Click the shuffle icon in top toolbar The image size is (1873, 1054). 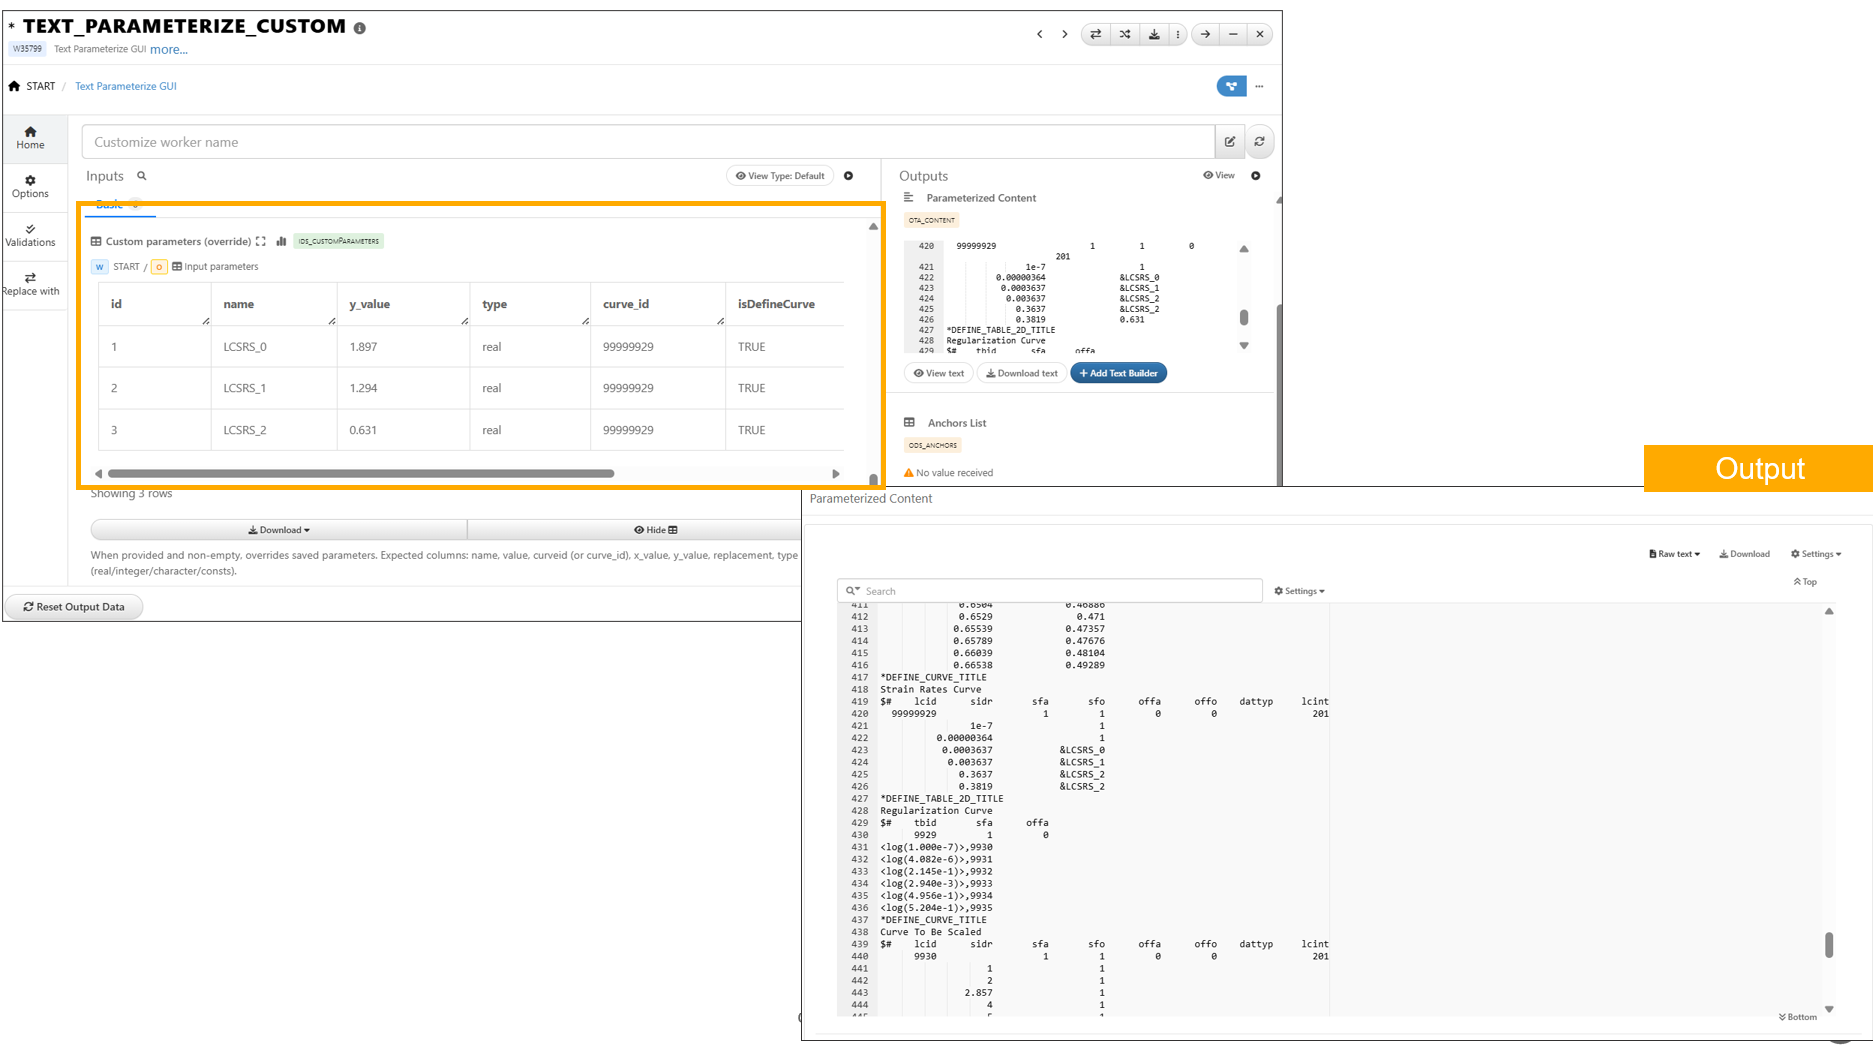click(x=1125, y=34)
